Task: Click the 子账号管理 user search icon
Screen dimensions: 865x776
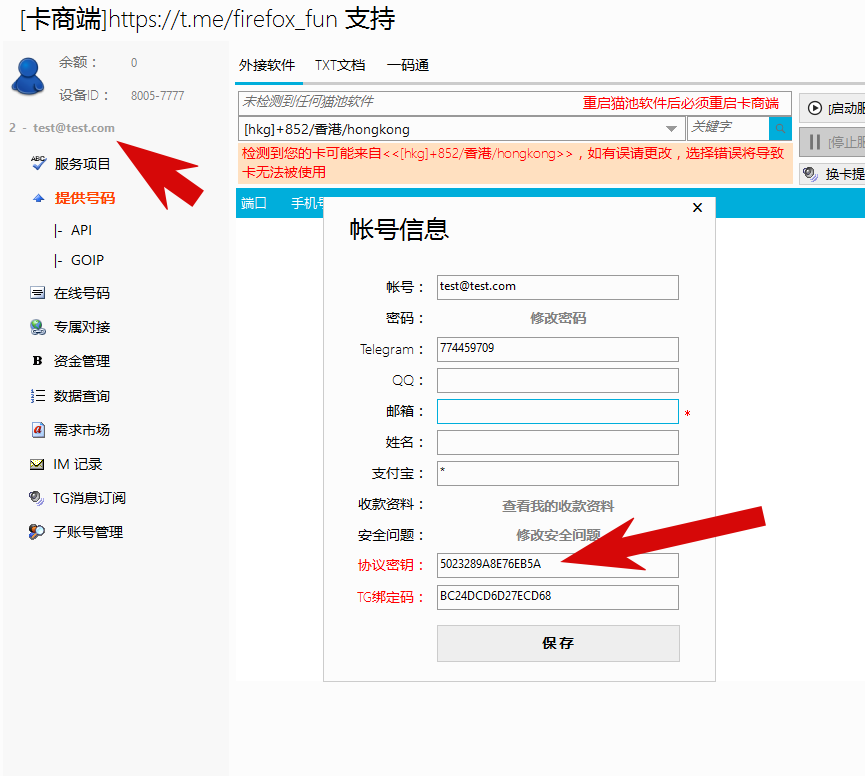Action: [36, 532]
